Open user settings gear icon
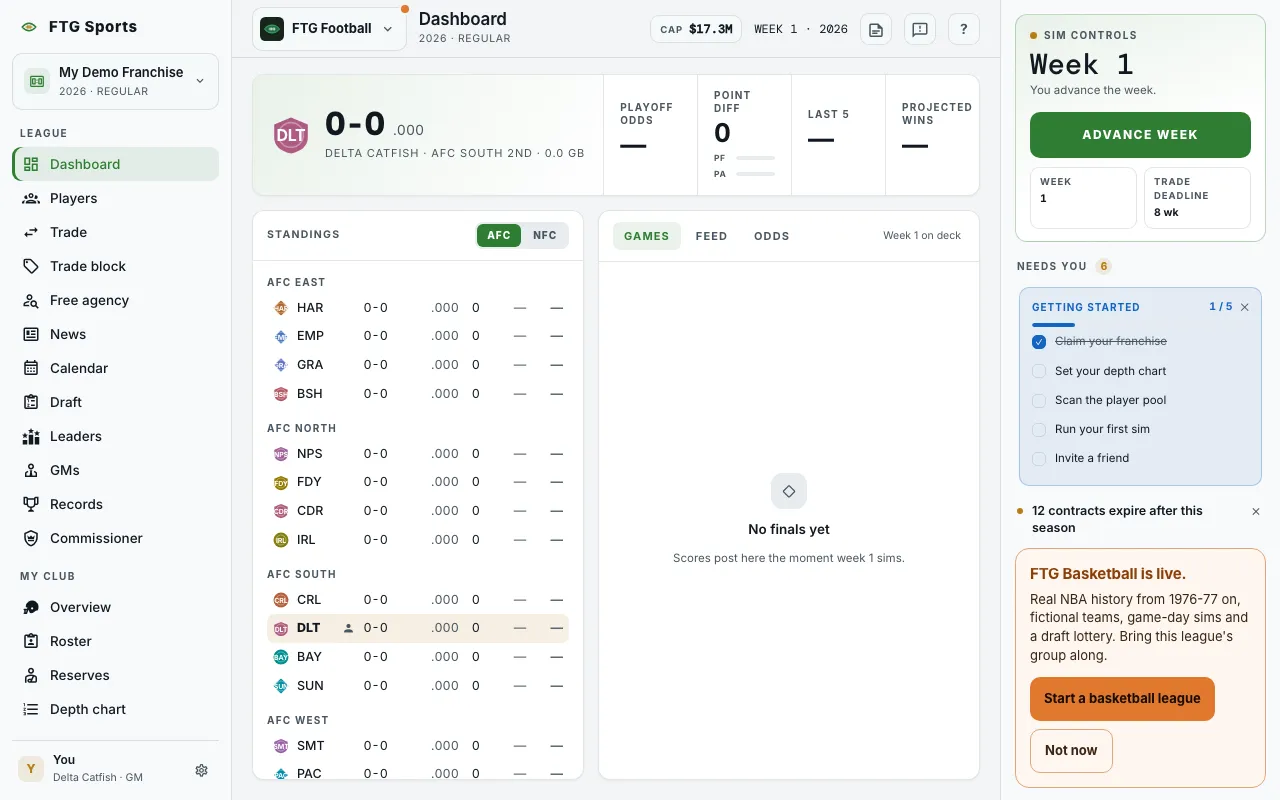 pyautogui.click(x=202, y=770)
